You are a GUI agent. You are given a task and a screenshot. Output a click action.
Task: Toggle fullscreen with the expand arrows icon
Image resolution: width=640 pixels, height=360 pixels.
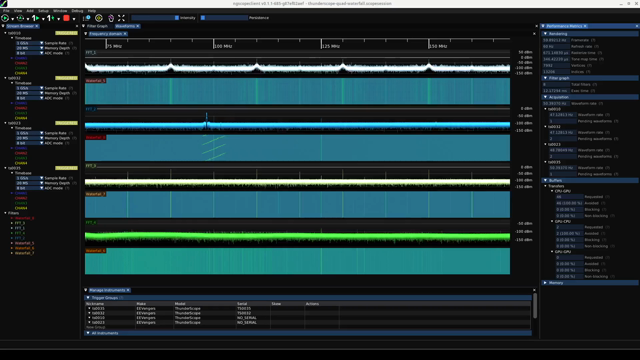(121, 18)
